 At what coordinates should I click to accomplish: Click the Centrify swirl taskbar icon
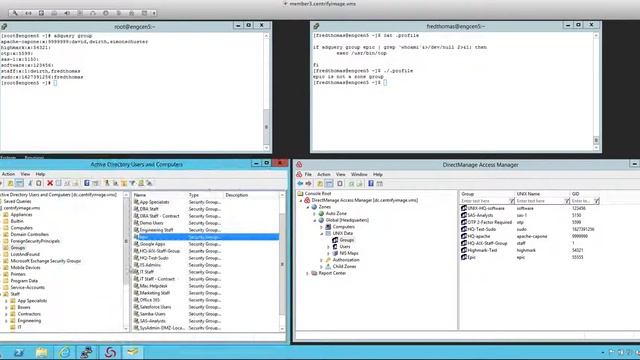[x=110, y=352]
